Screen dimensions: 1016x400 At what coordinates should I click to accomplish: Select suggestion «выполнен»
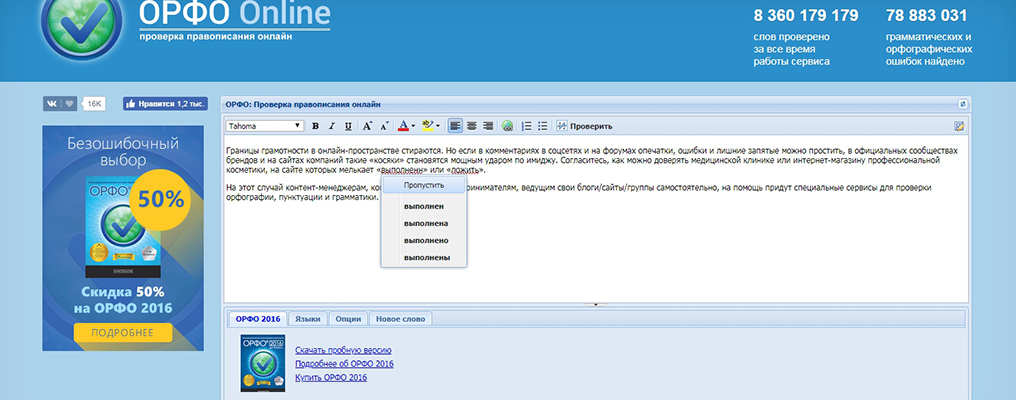pyautogui.click(x=424, y=207)
